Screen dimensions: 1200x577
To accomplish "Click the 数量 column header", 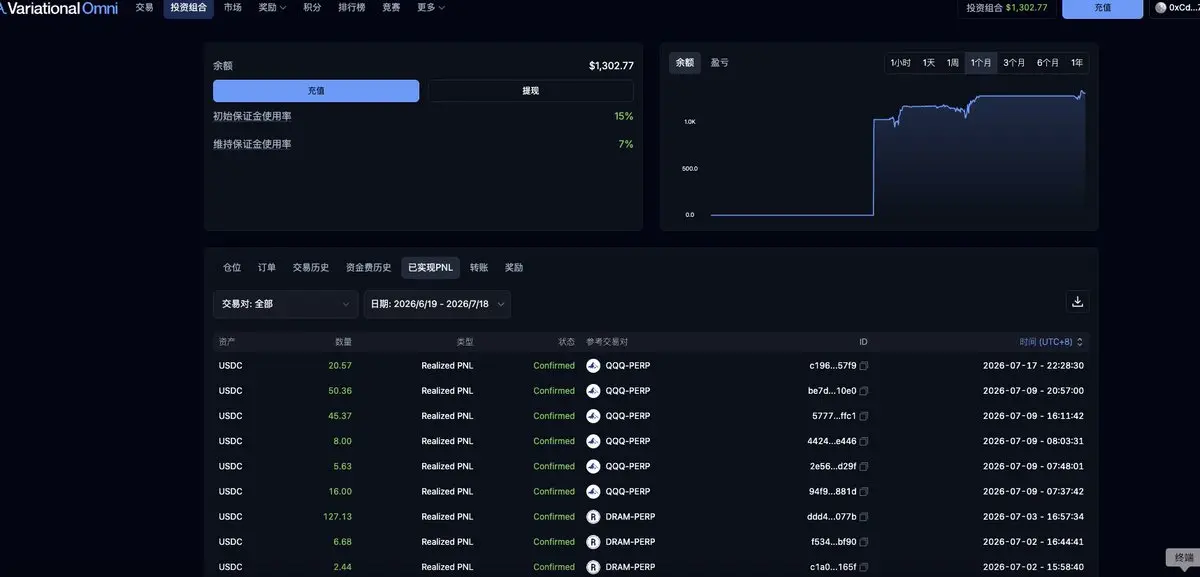I will [343, 342].
